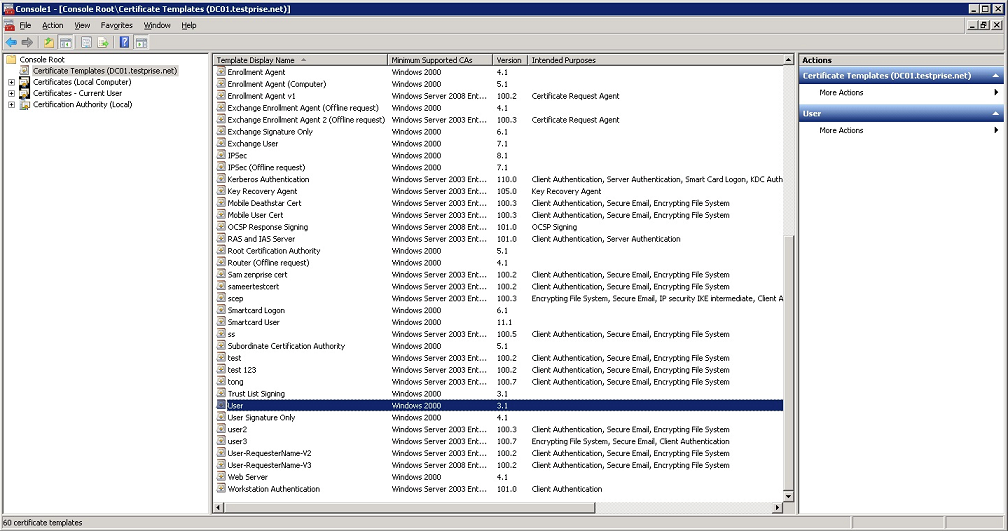Expand the Certificates (Local Computer) node
The height and width of the screenshot is (531, 1008).
[11, 83]
